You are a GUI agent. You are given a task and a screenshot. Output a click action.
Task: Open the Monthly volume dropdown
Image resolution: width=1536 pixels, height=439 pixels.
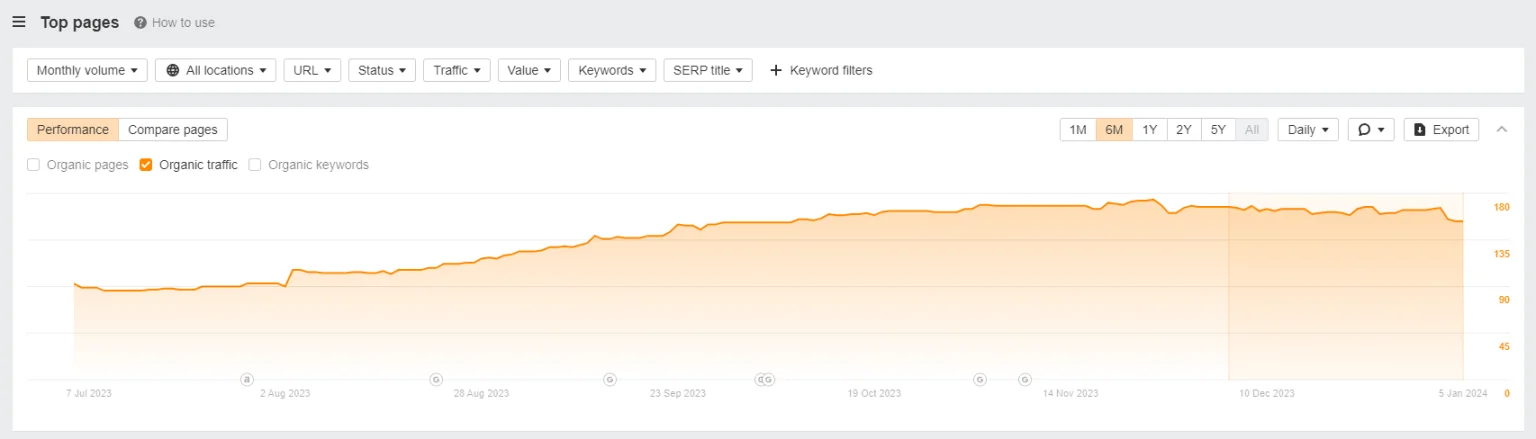pos(87,70)
